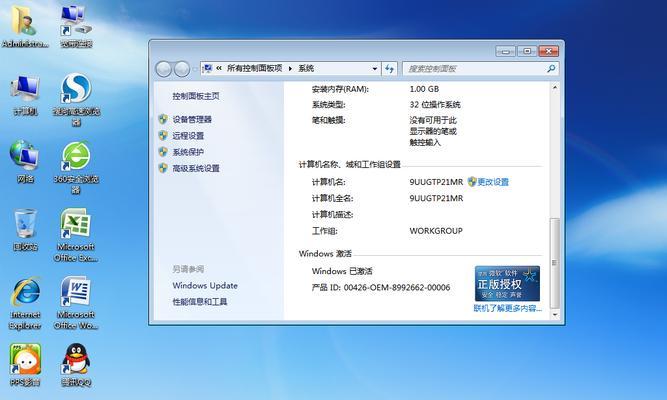Image resolution: width=667 pixels, height=400 pixels.
Task: Click the shield icon beside 高级系统设置
Action: 163,168
